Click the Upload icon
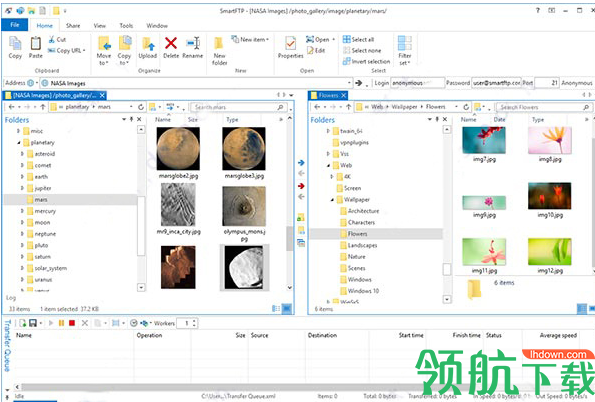Viewport: 595px width, 402px height. (148, 47)
